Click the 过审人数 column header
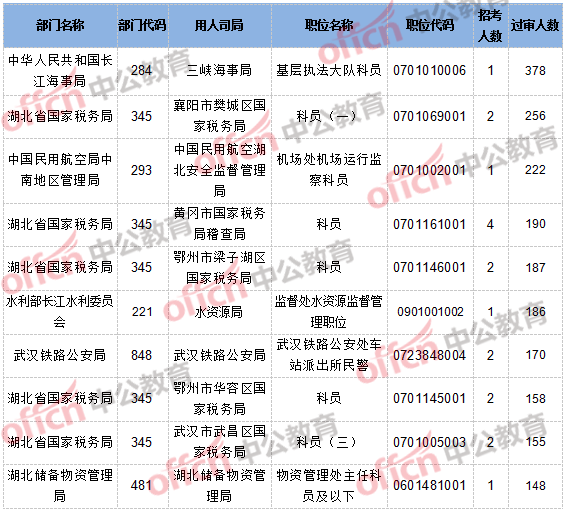 click(x=535, y=25)
